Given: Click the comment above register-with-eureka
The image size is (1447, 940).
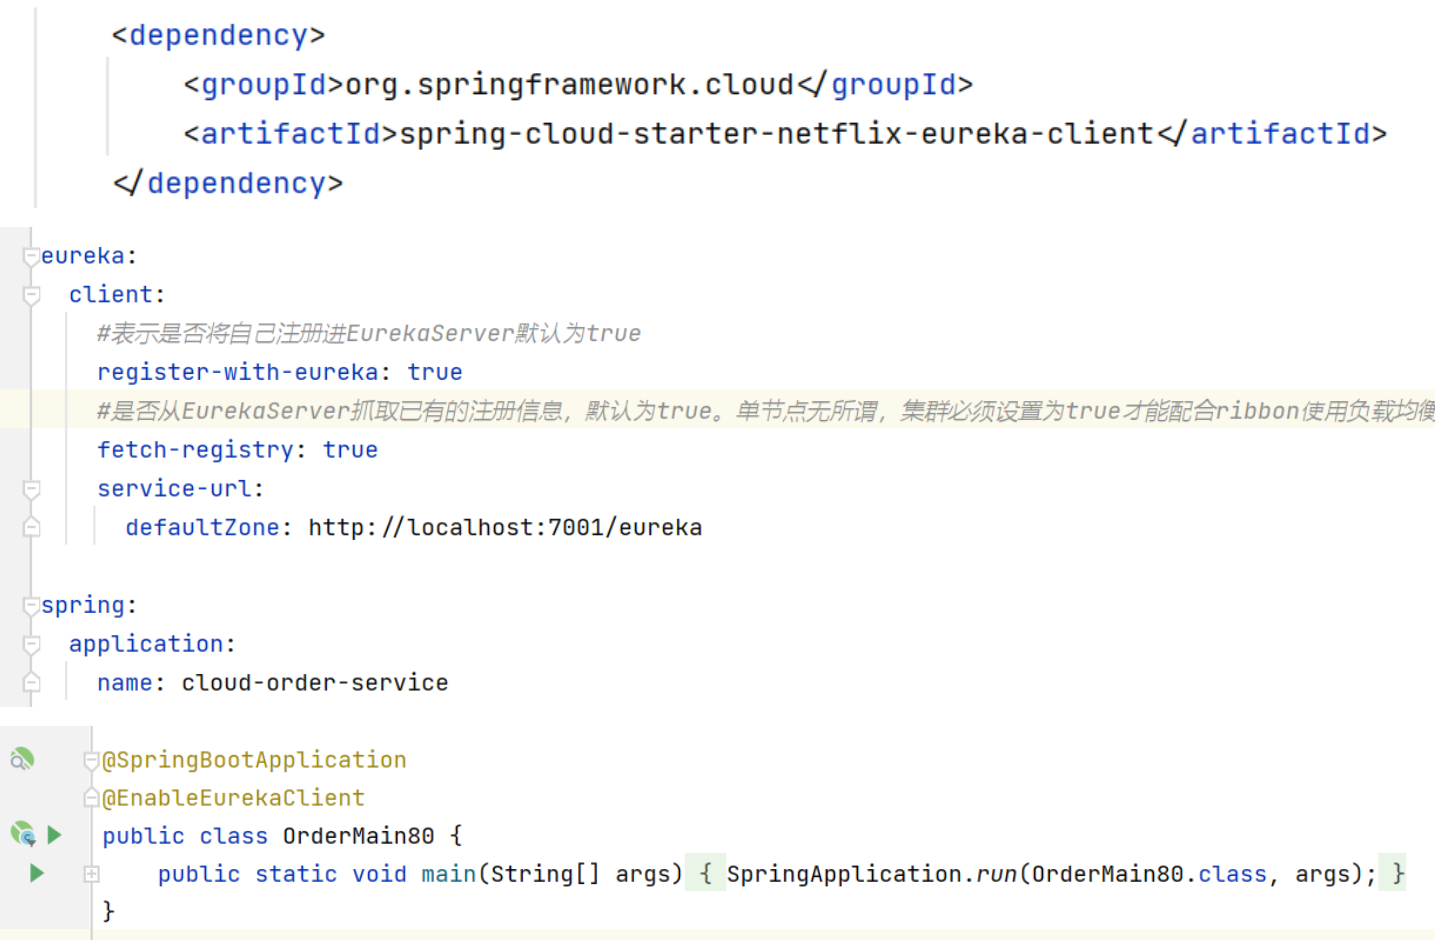Looking at the screenshot, I should (x=369, y=333).
